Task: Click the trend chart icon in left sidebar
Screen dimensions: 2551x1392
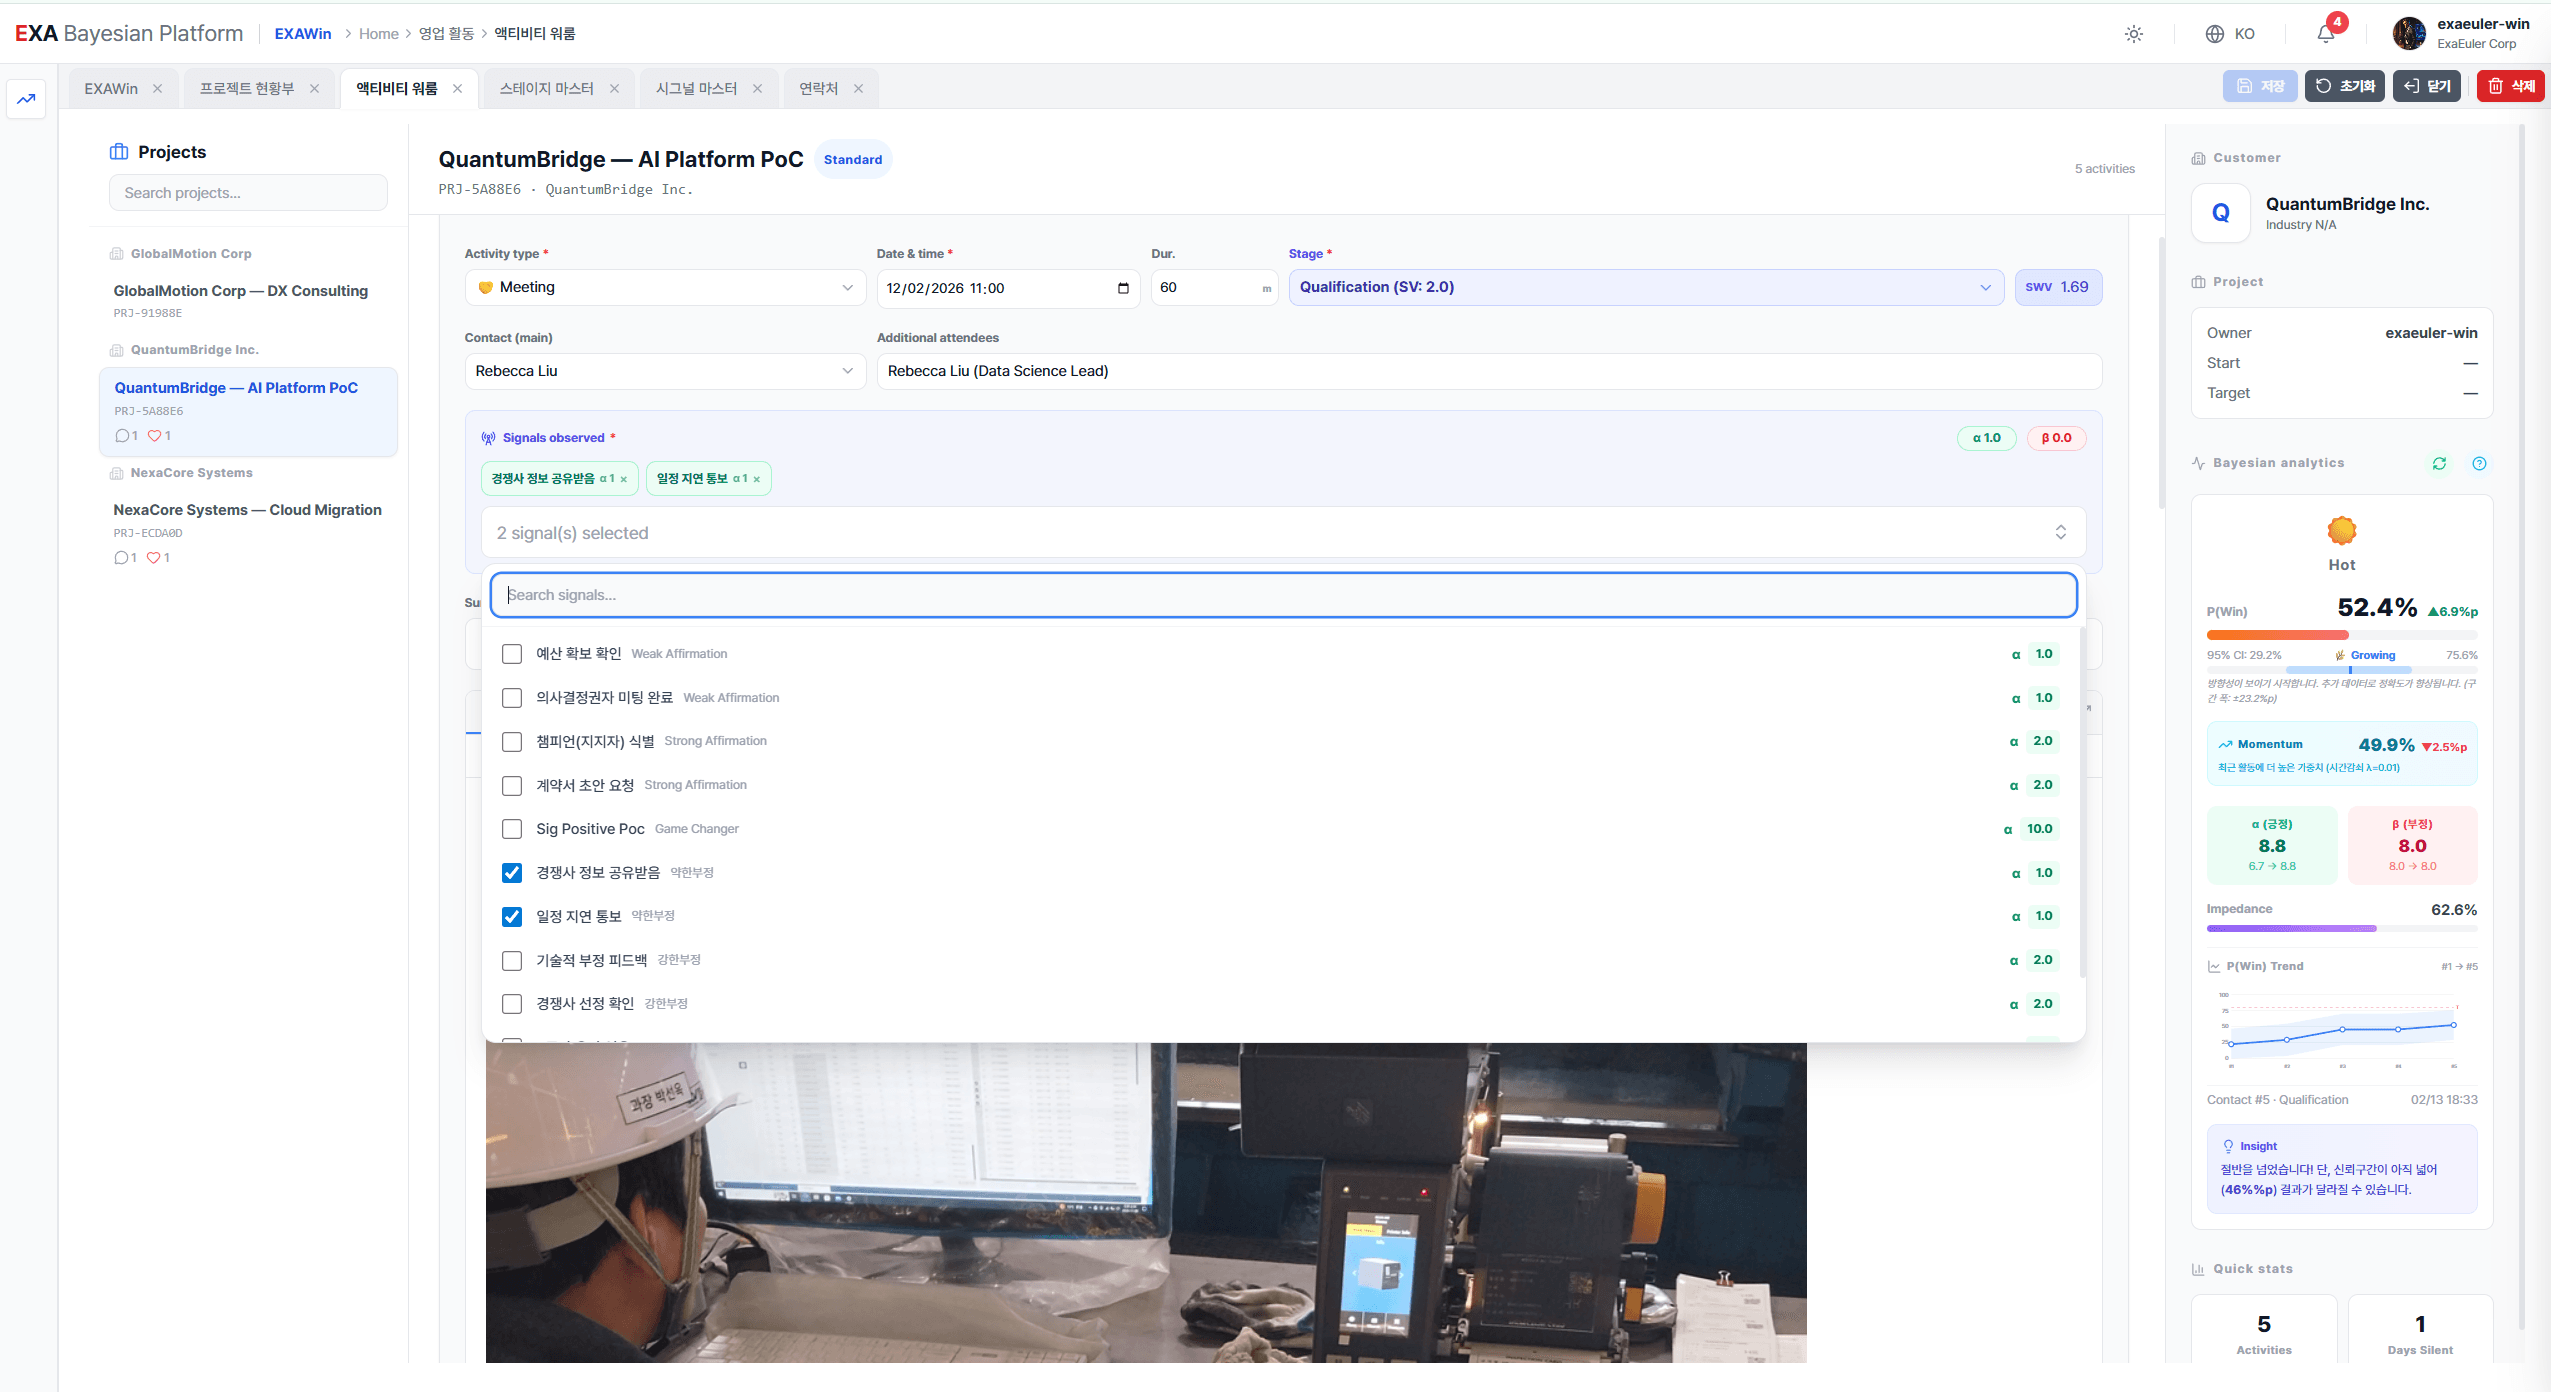Action: point(26,98)
